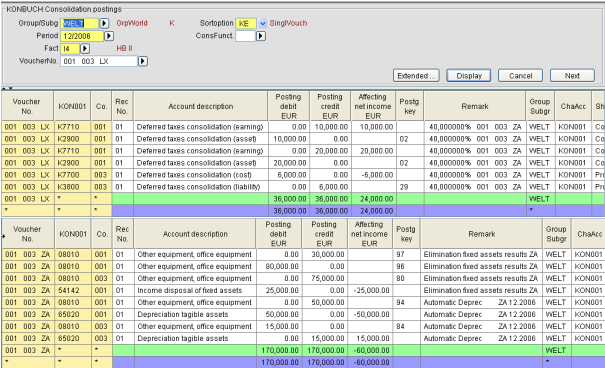605x368 pixels.
Task: Click the Display button
Action: pos(469,76)
